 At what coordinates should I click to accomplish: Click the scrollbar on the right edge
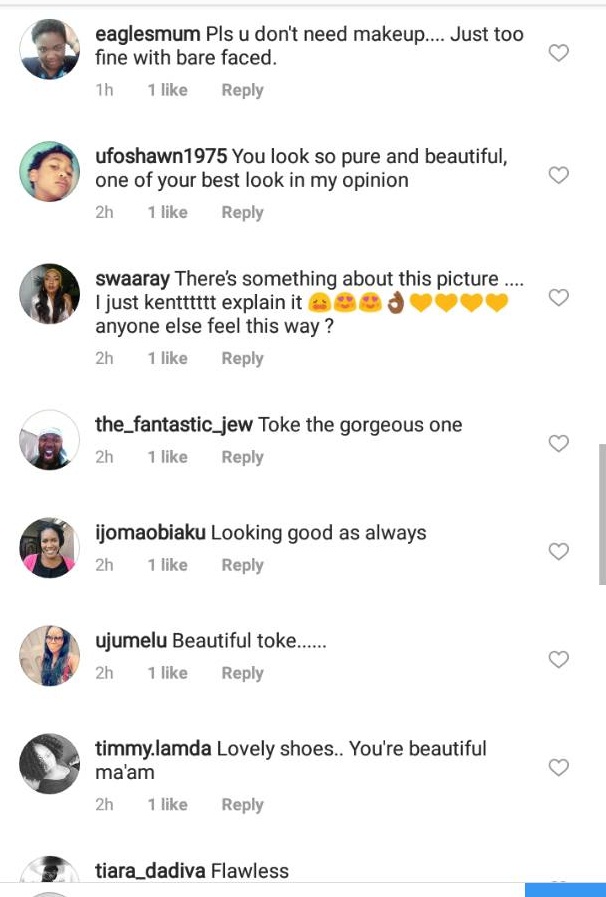[x=601, y=514]
